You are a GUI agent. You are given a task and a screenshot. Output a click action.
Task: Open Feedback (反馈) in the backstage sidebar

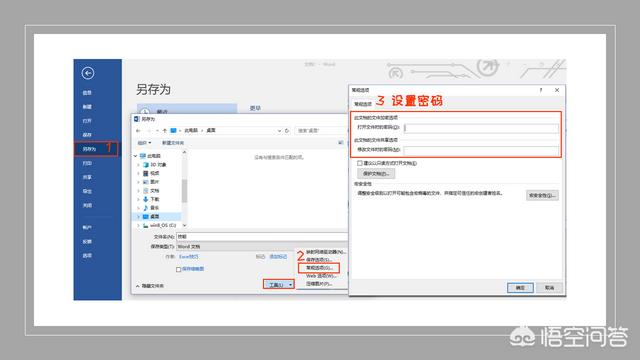(87, 242)
